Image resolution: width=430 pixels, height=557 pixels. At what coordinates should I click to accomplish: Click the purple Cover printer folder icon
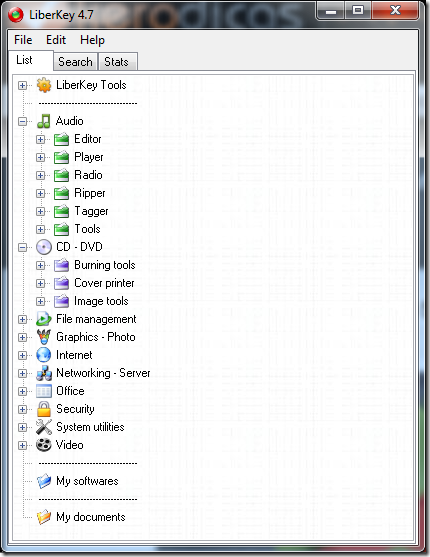[61, 283]
